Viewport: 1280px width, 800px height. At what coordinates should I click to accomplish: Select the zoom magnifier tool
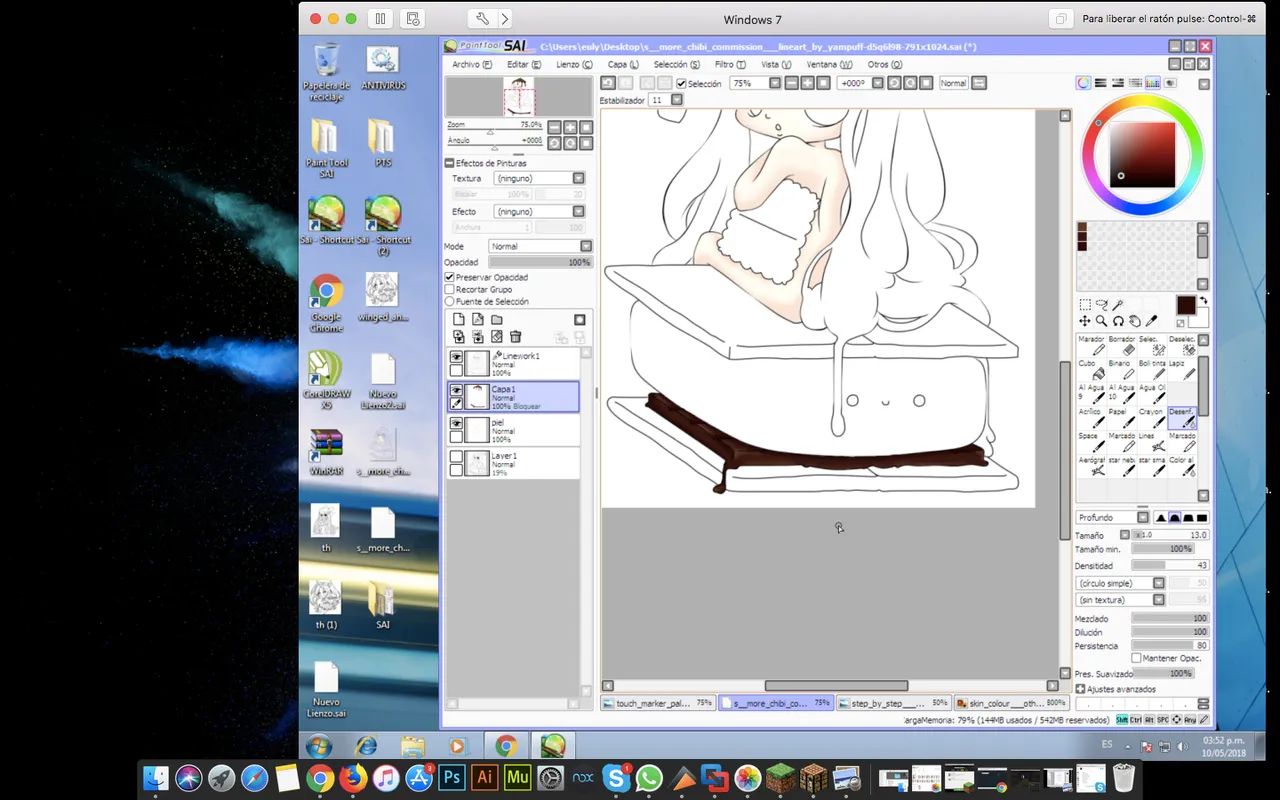pos(1101,321)
